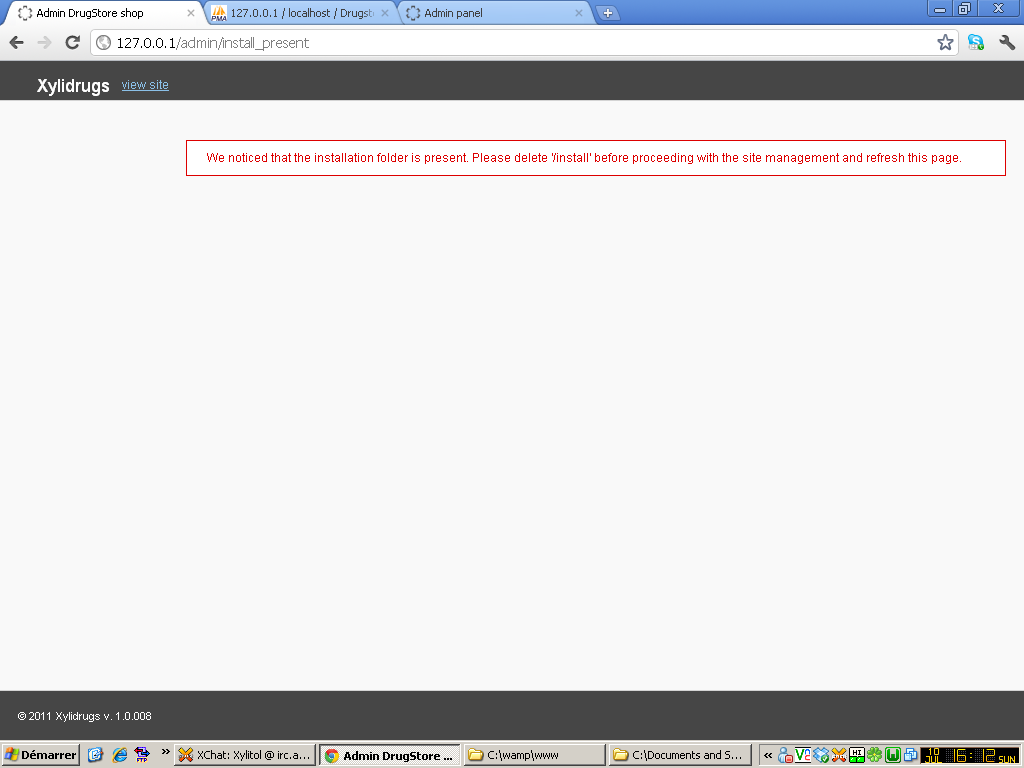
Task: Launch the FTP client quick launch icon
Action: pyautogui.click(x=142, y=755)
